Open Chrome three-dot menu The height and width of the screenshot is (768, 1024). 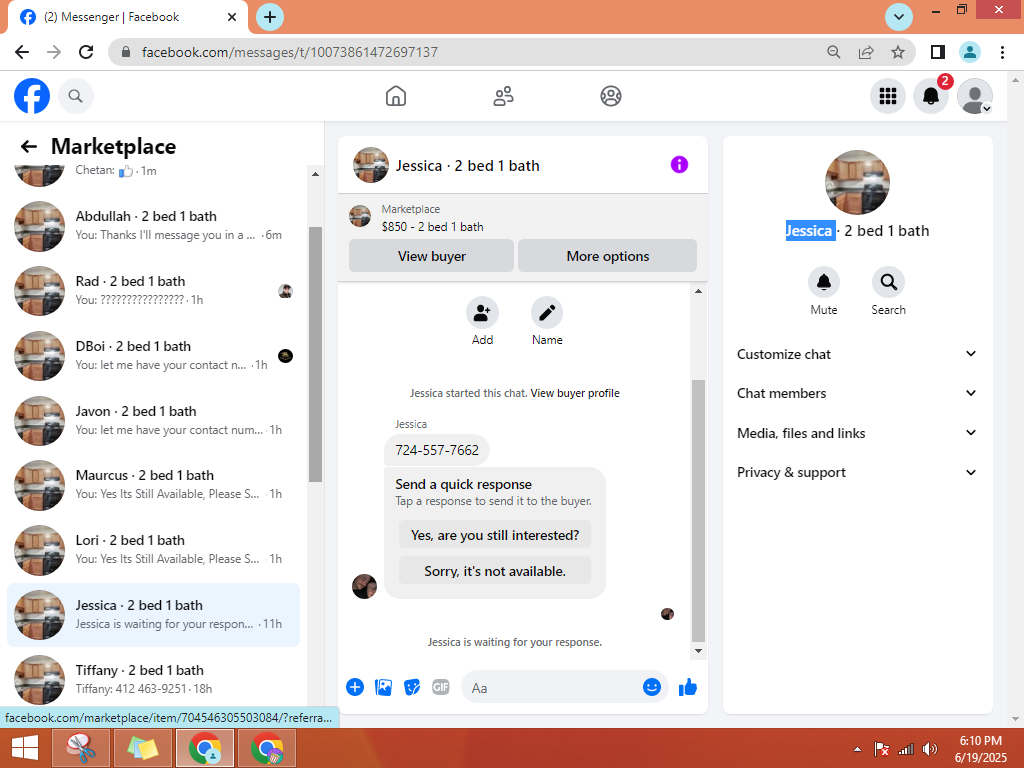pyautogui.click(x=1002, y=52)
